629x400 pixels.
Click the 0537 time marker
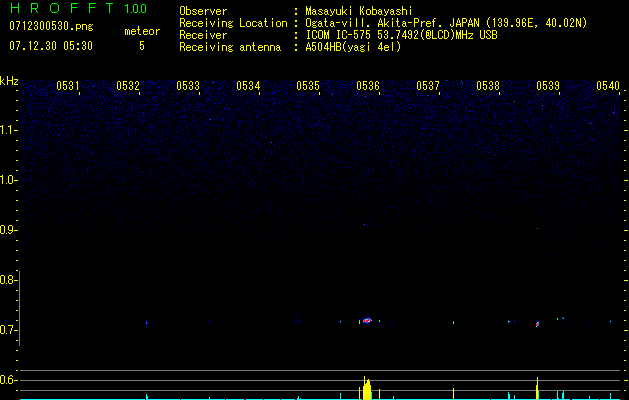point(428,86)
